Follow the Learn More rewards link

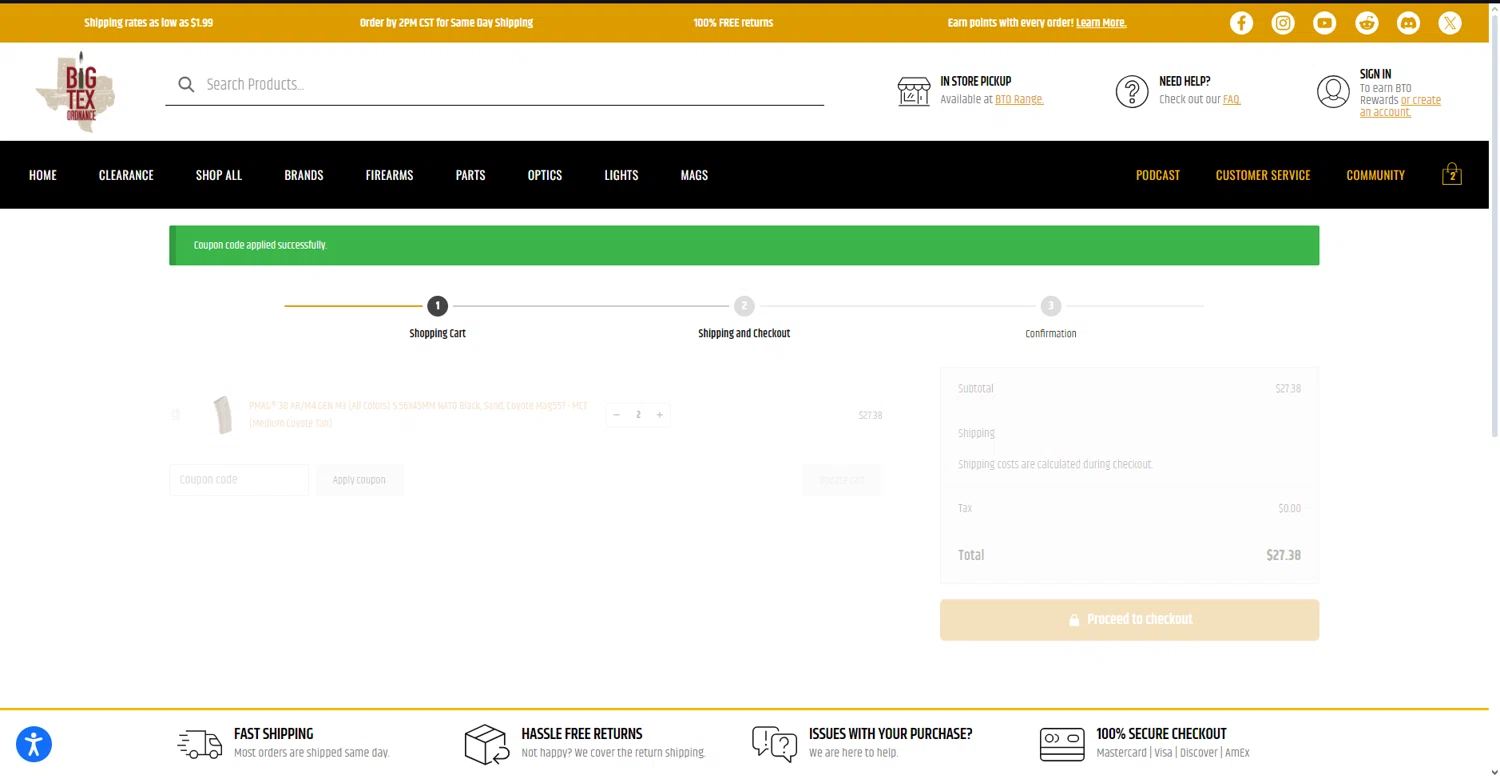pyautogui.click(x=1101, y=23)
